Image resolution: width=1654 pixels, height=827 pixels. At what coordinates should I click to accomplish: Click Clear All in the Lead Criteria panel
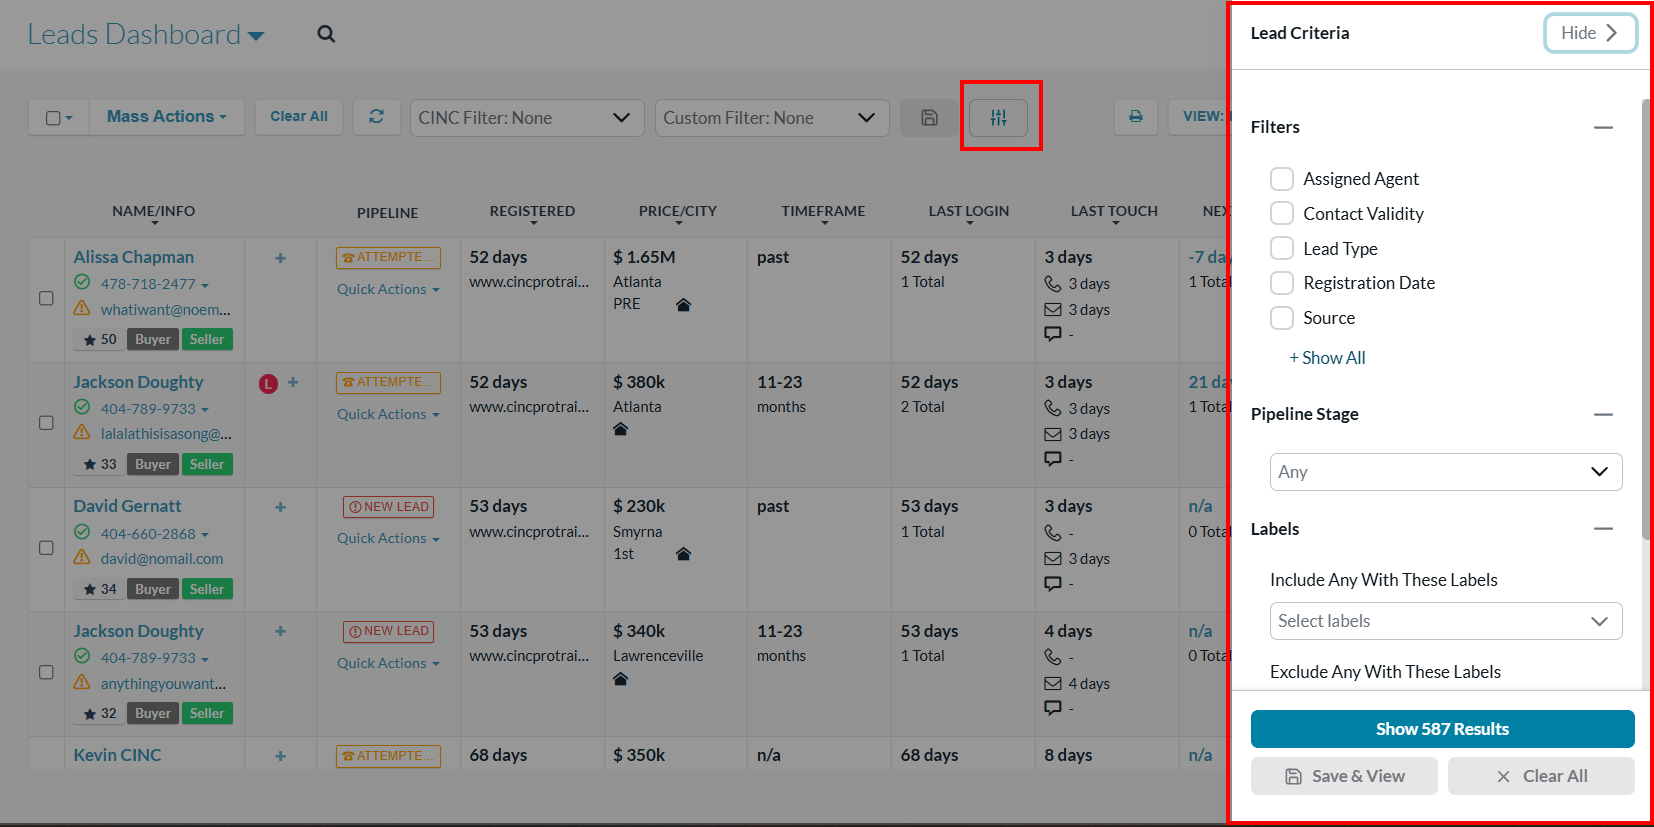pos(1541,776)
